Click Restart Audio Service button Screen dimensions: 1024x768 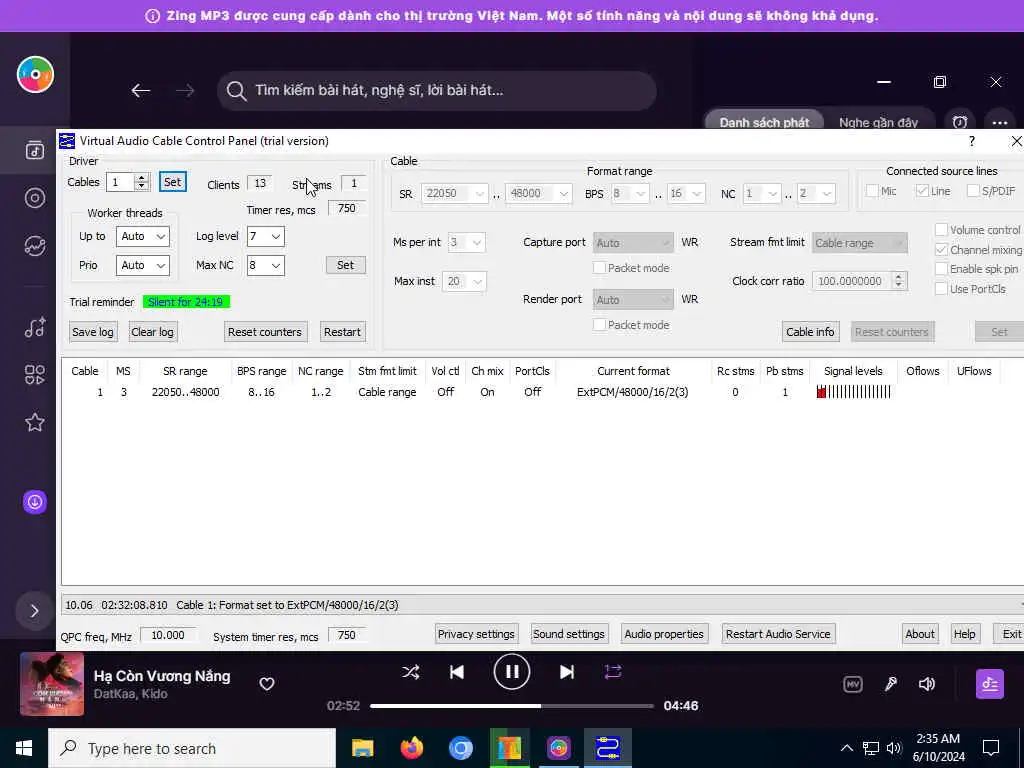(778, 634)
